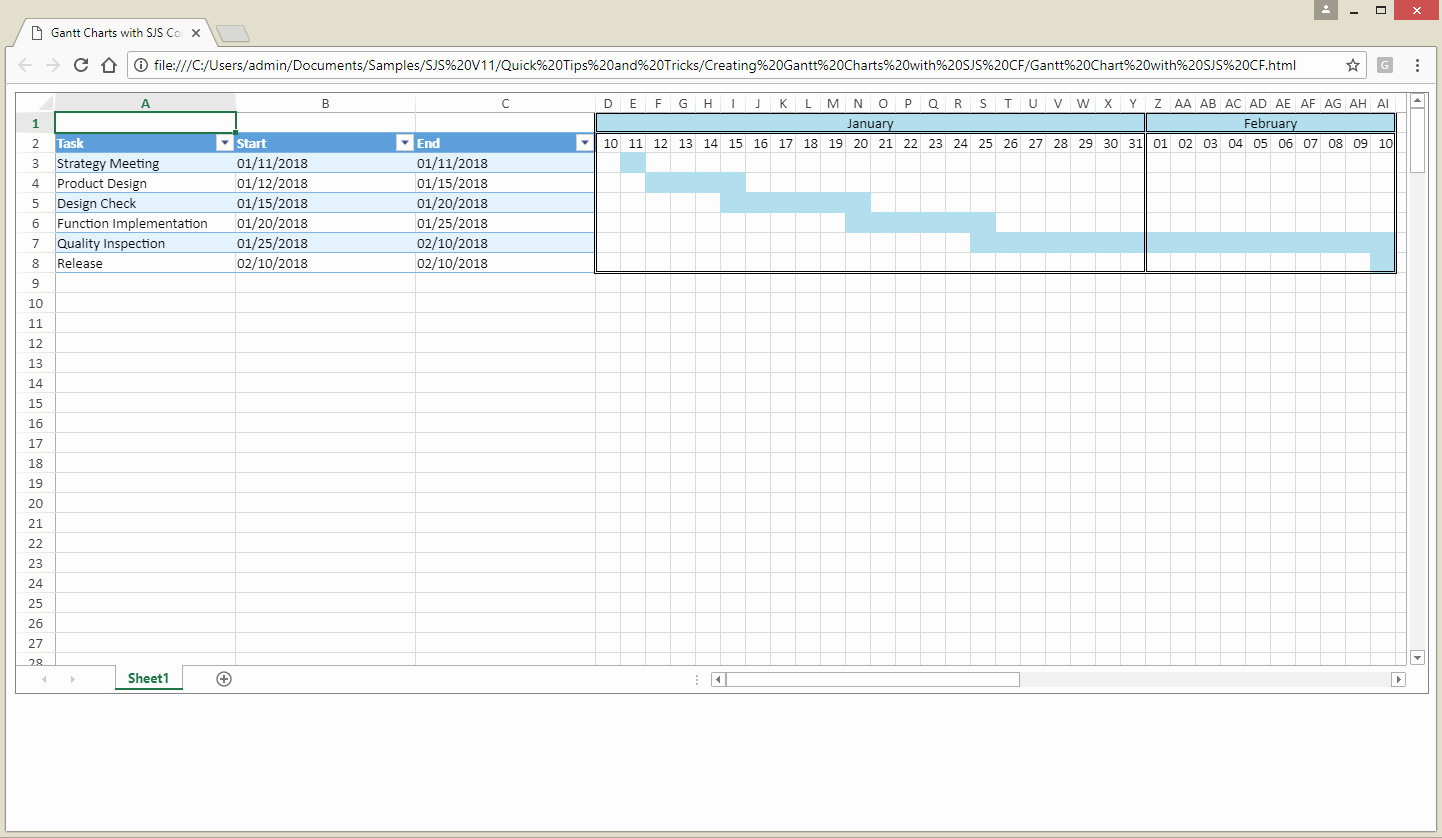The height and width of the screenshot is (838, 1442).
Task: Bookmark this page with the star icon
Action: (1352, 65)
